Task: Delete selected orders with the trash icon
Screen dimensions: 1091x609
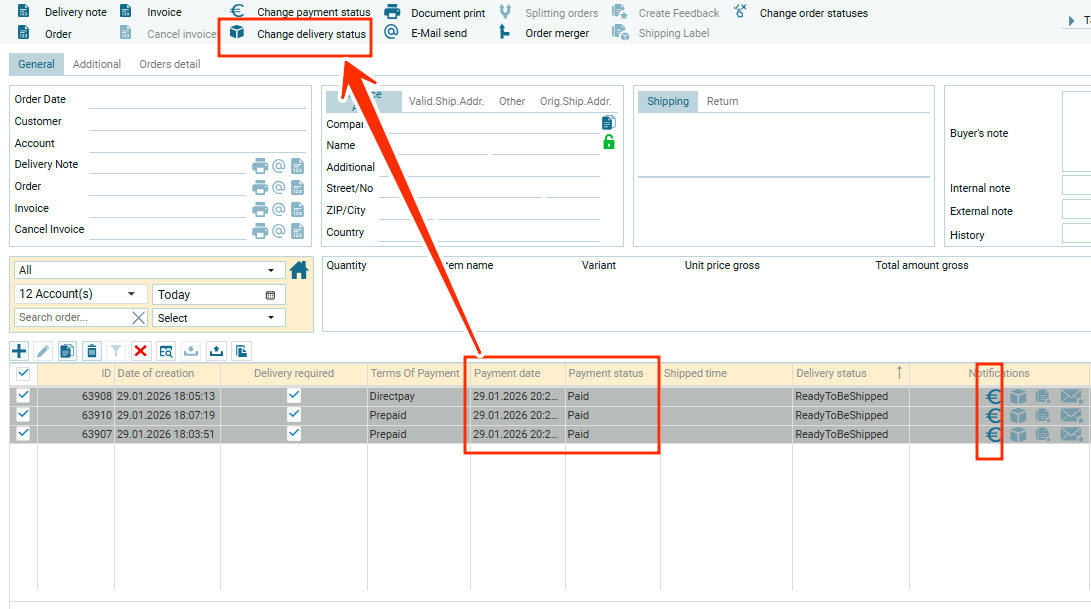Action: tap(92, 351)
